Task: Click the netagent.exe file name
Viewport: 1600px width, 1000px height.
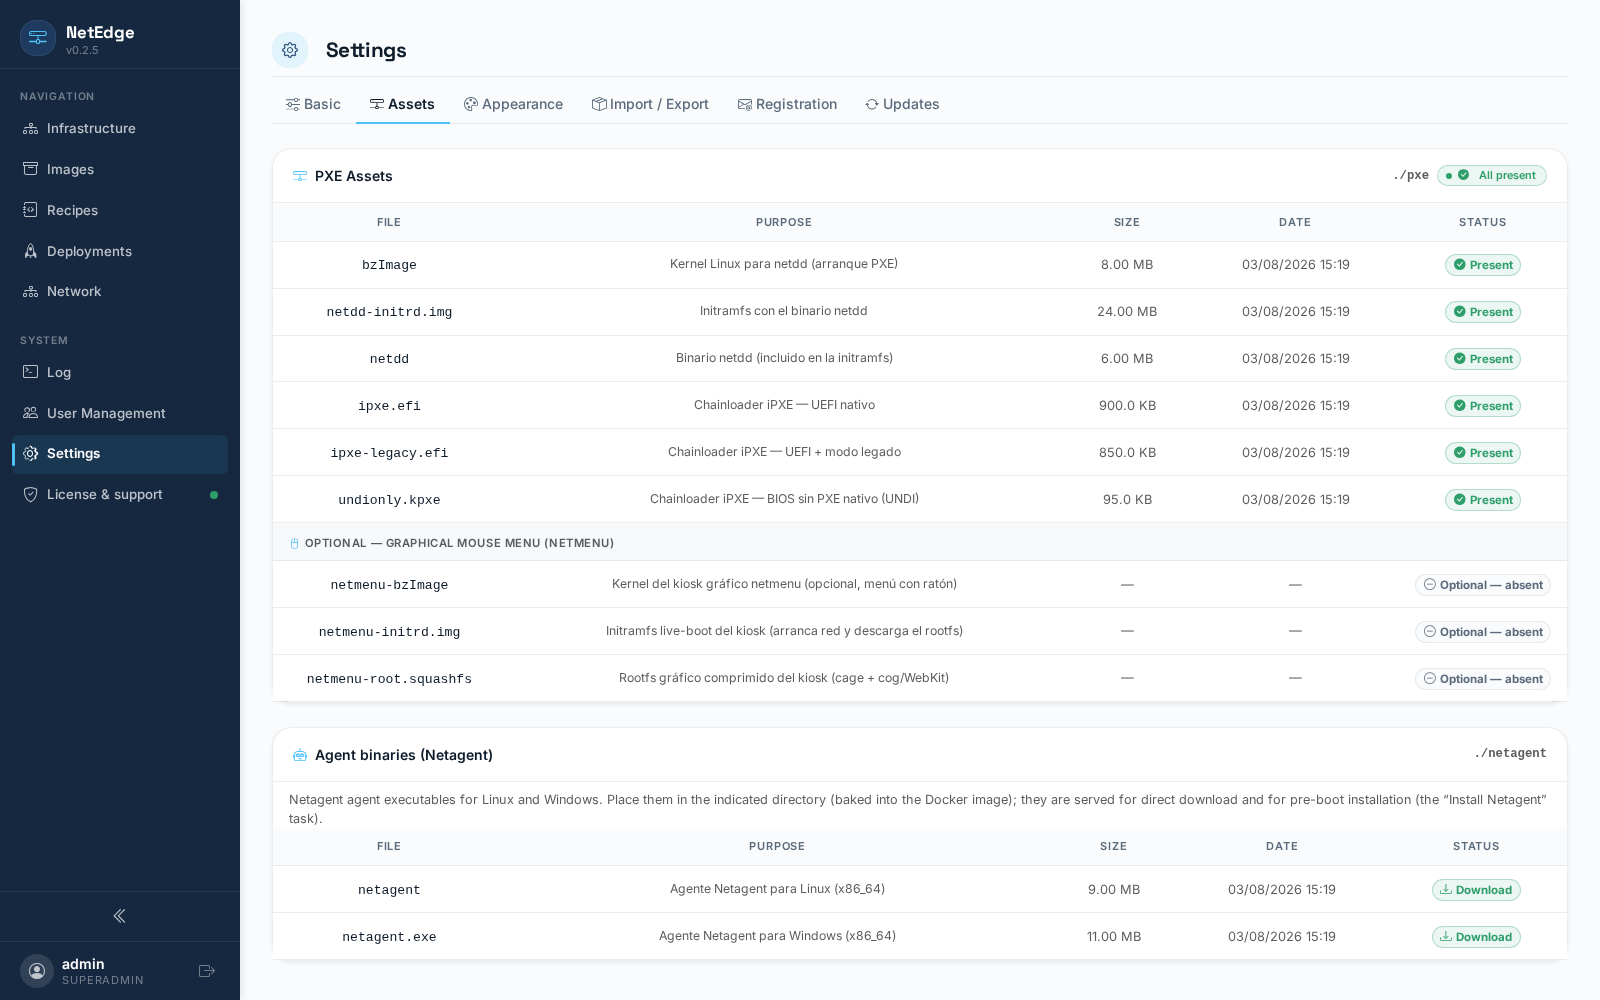Action: (x=389, y=937)
